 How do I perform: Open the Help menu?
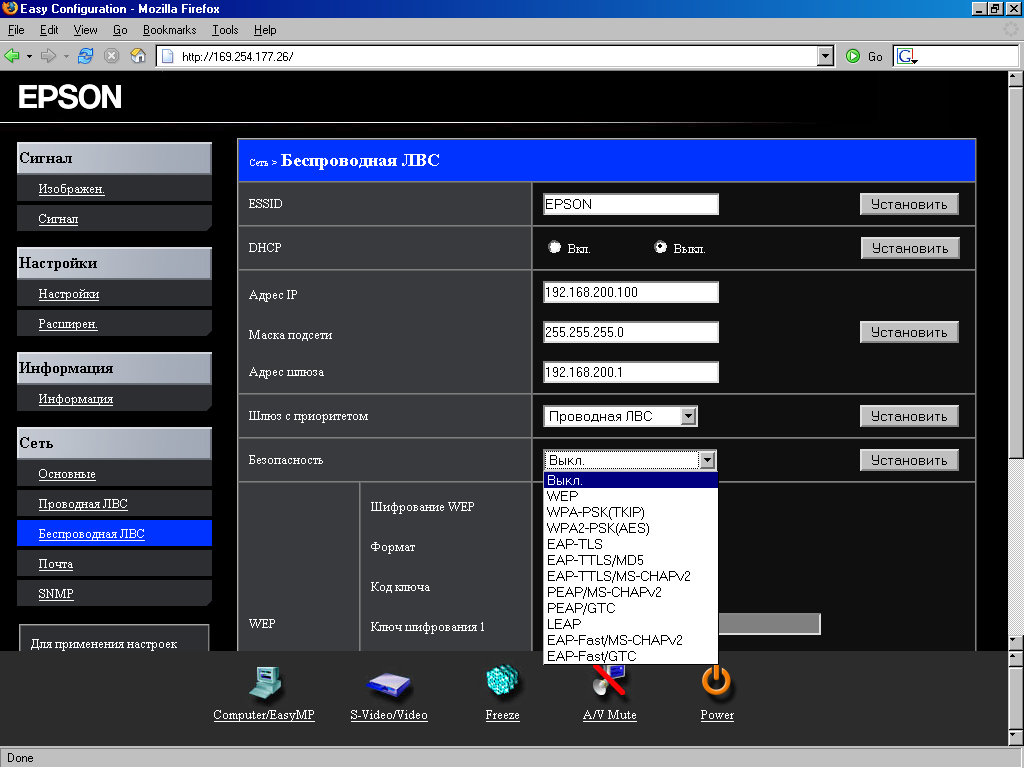tap(265, 30)
